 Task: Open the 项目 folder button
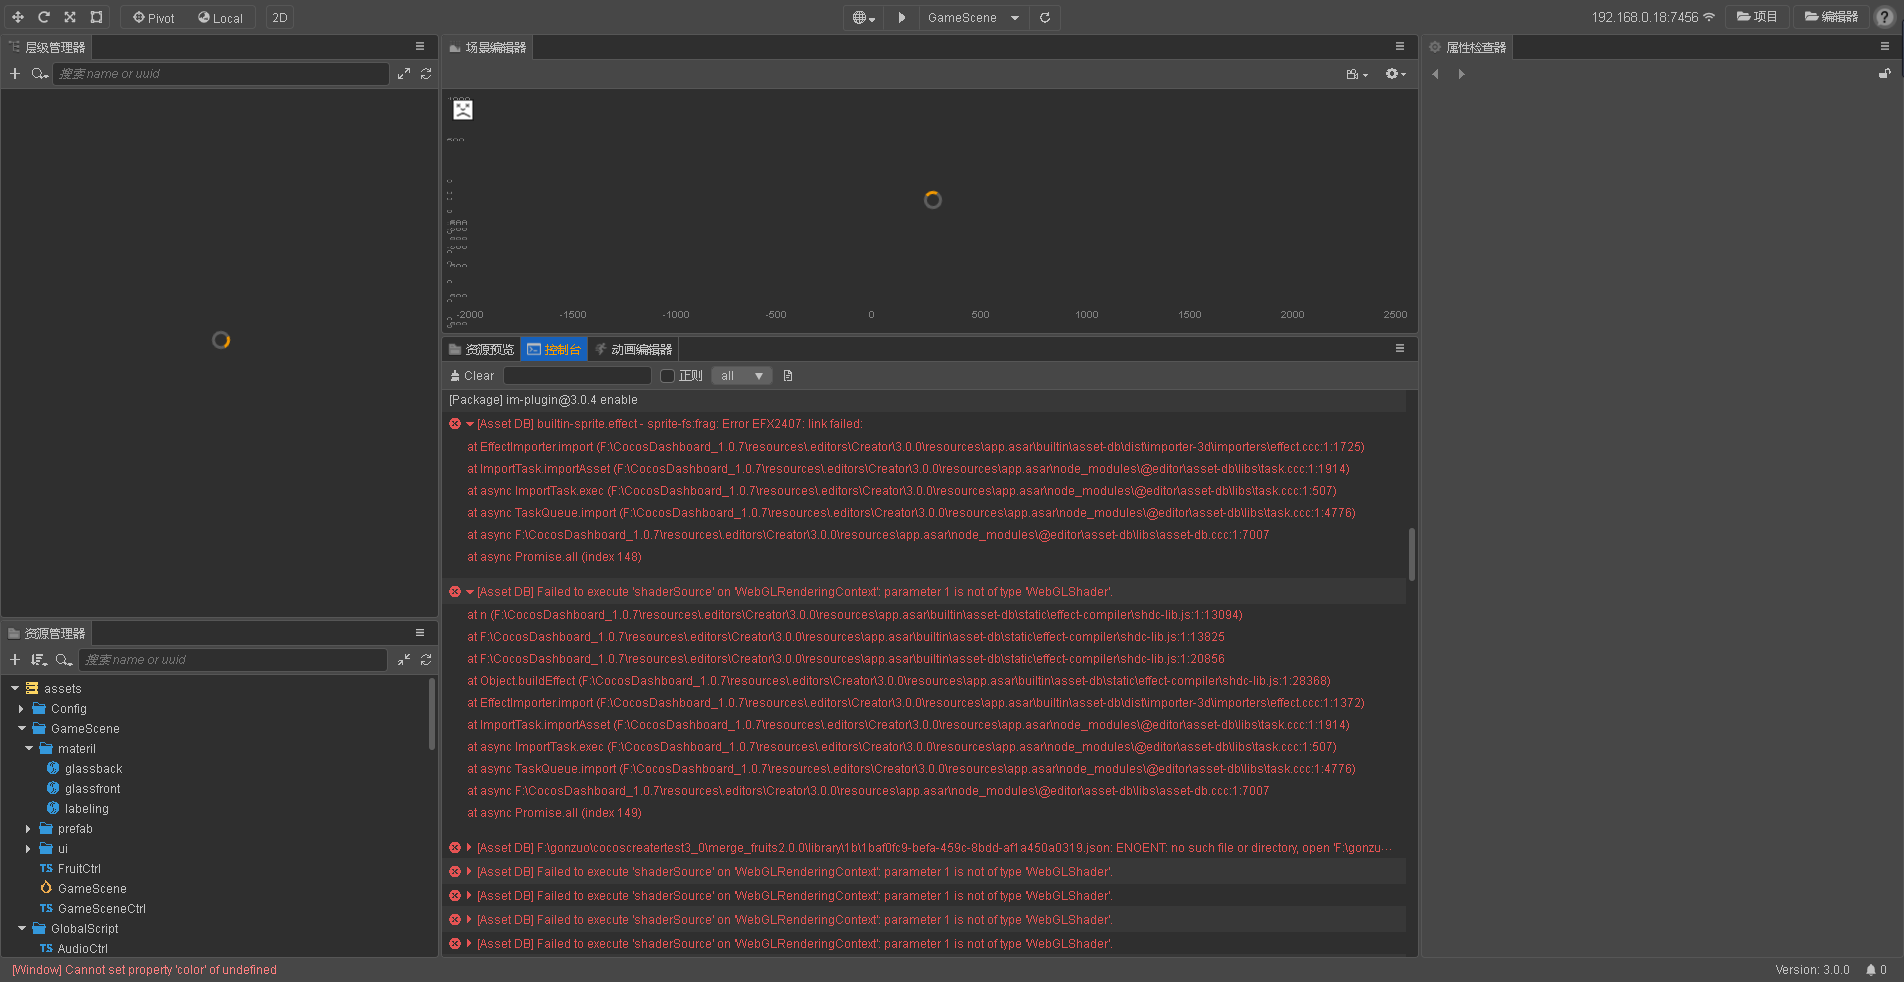pos(1757,17)
